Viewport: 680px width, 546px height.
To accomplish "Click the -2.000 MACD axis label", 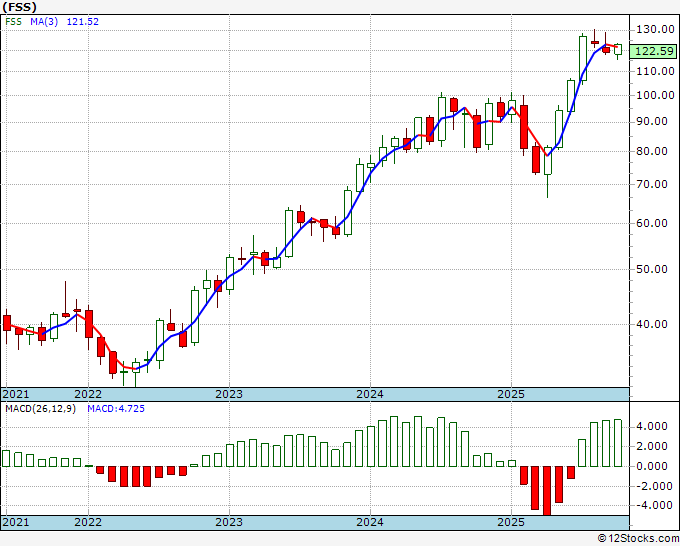I will [x=652, y=486].
